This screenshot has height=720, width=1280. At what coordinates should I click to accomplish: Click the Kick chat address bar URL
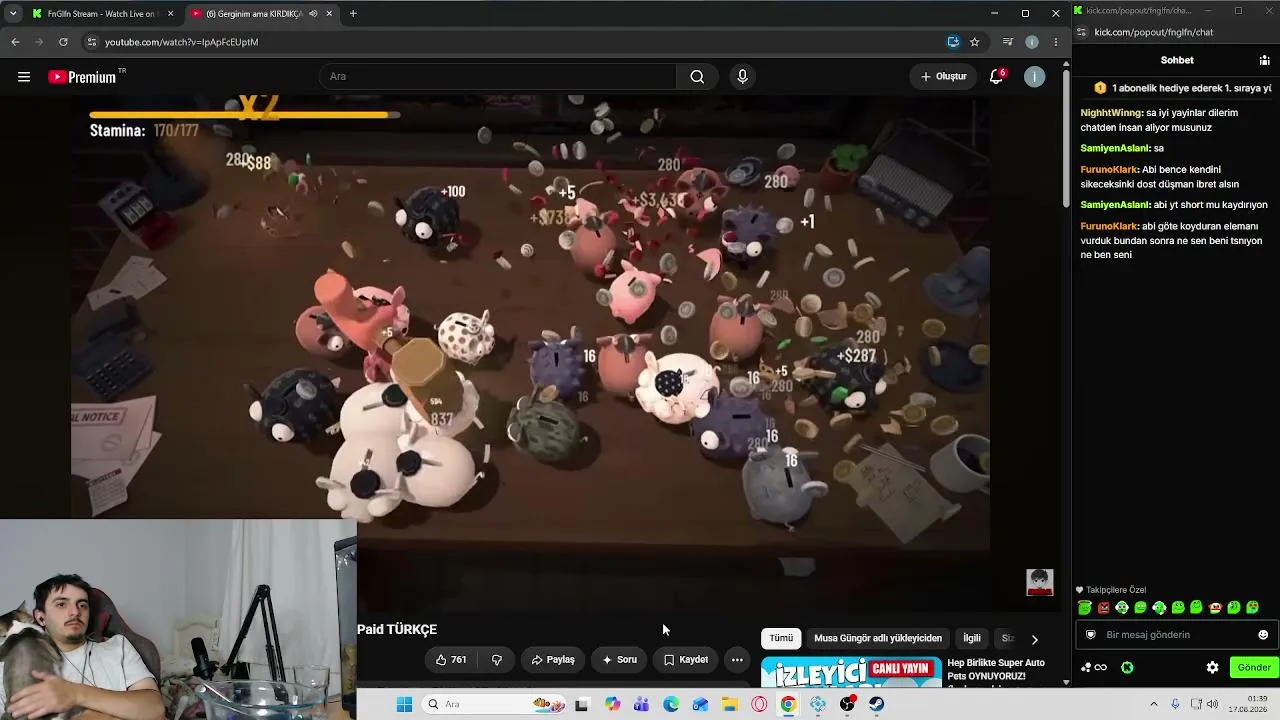pos(1154,32)
